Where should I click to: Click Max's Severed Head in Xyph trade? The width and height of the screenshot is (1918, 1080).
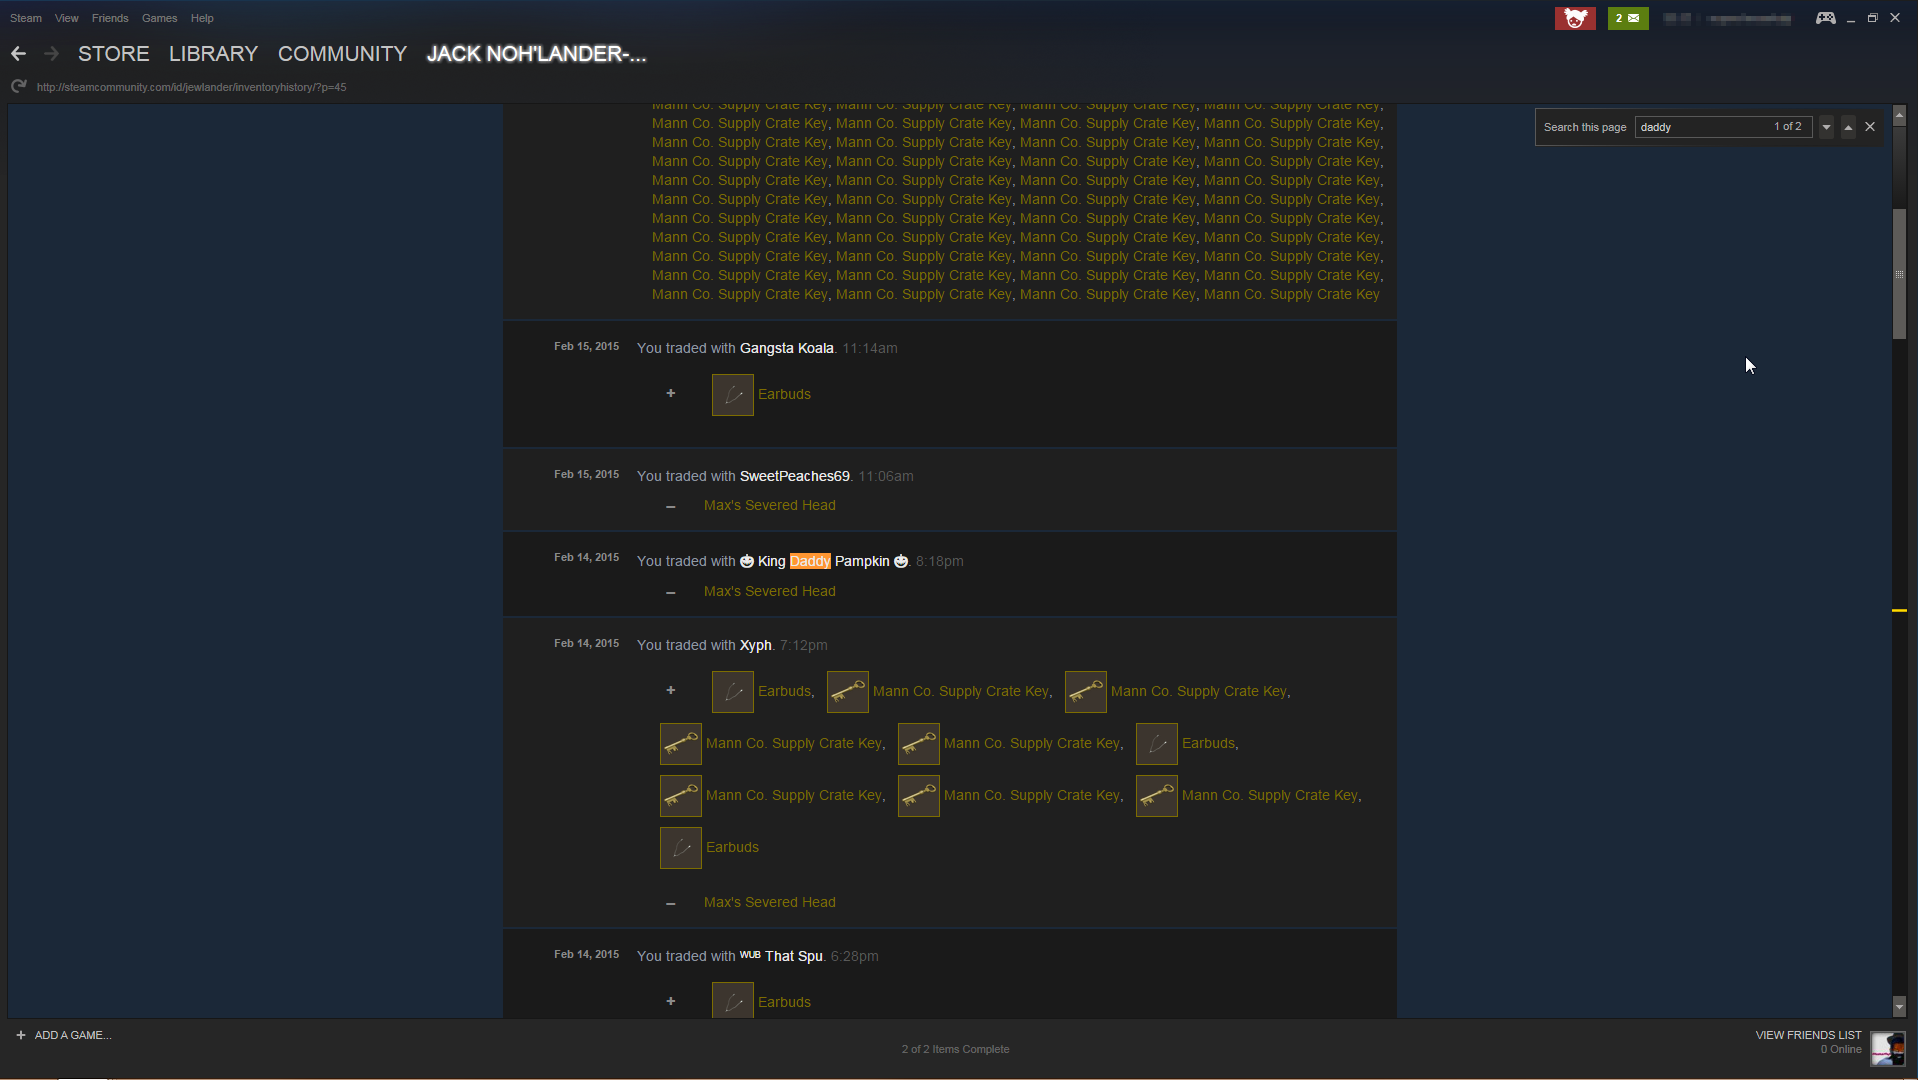point(769,902)
